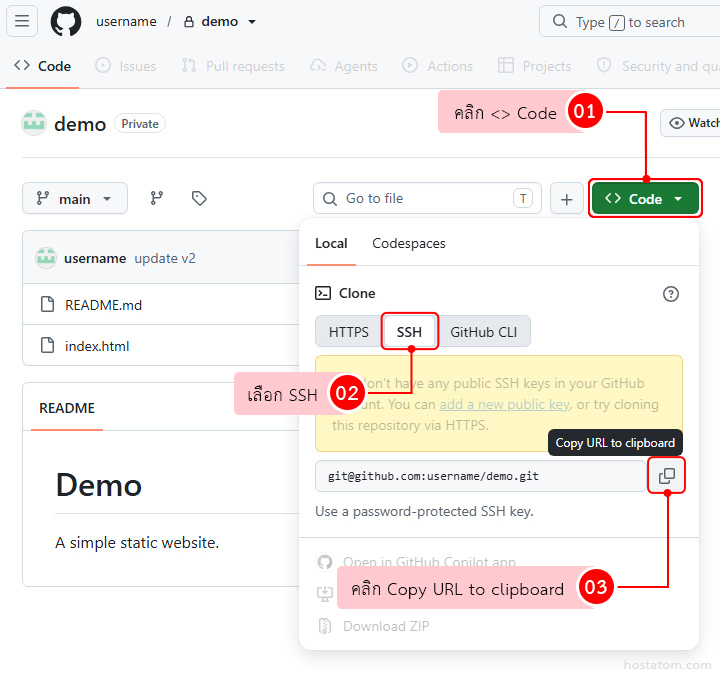This screenshot has width=720, height=675.
Task: Click the Demo heading in README
Action: tap(99, 485)
